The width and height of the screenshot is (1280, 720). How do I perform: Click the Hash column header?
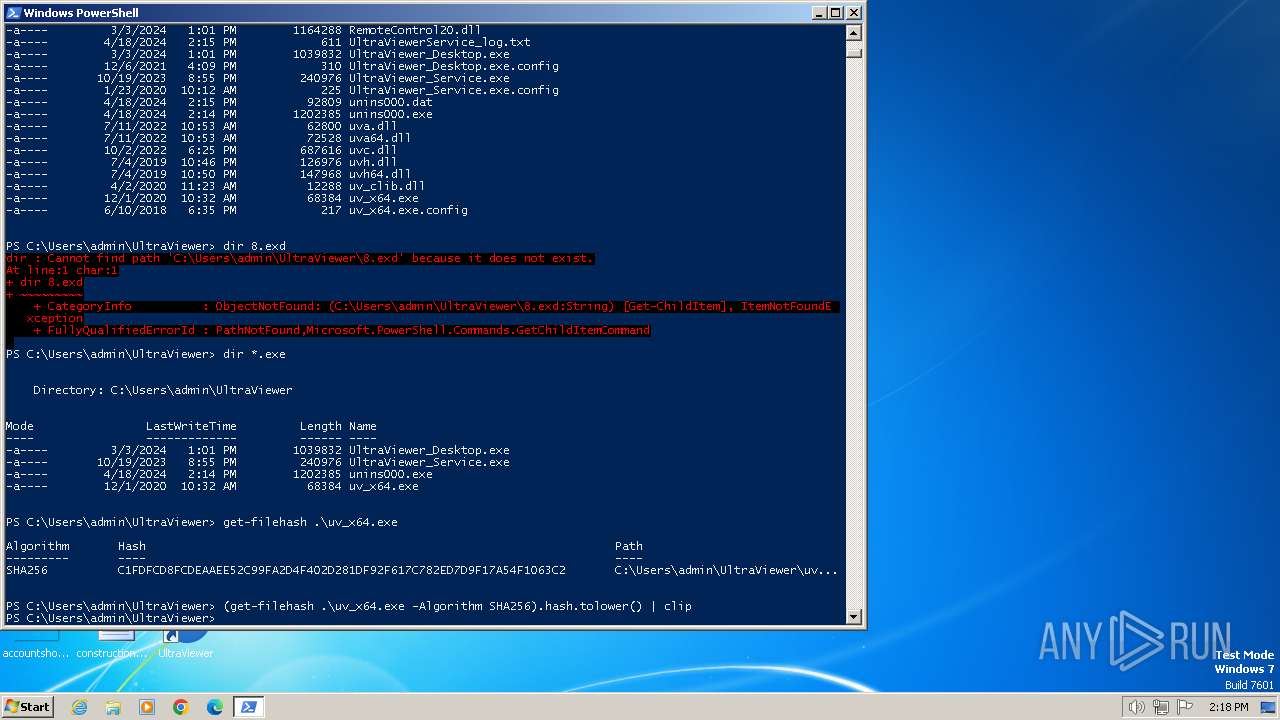pos(132,546)
